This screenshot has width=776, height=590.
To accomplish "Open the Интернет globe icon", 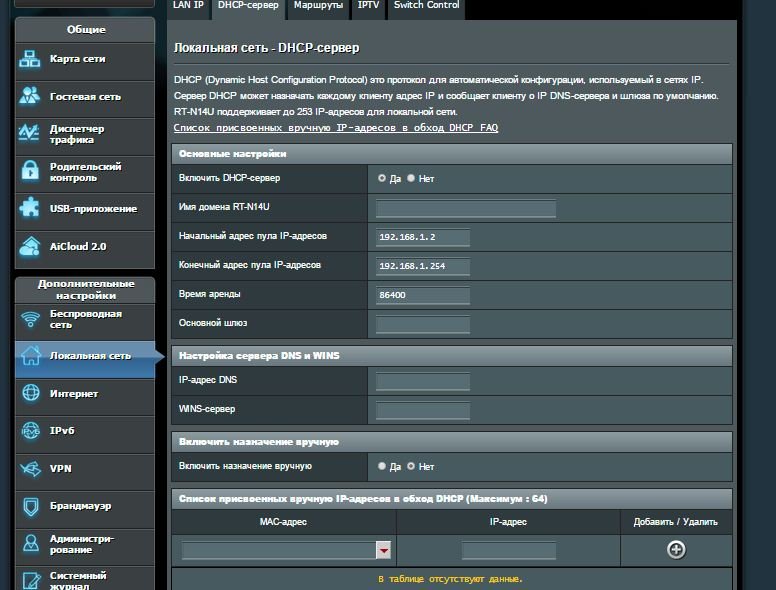I will [x=30, y=394].
